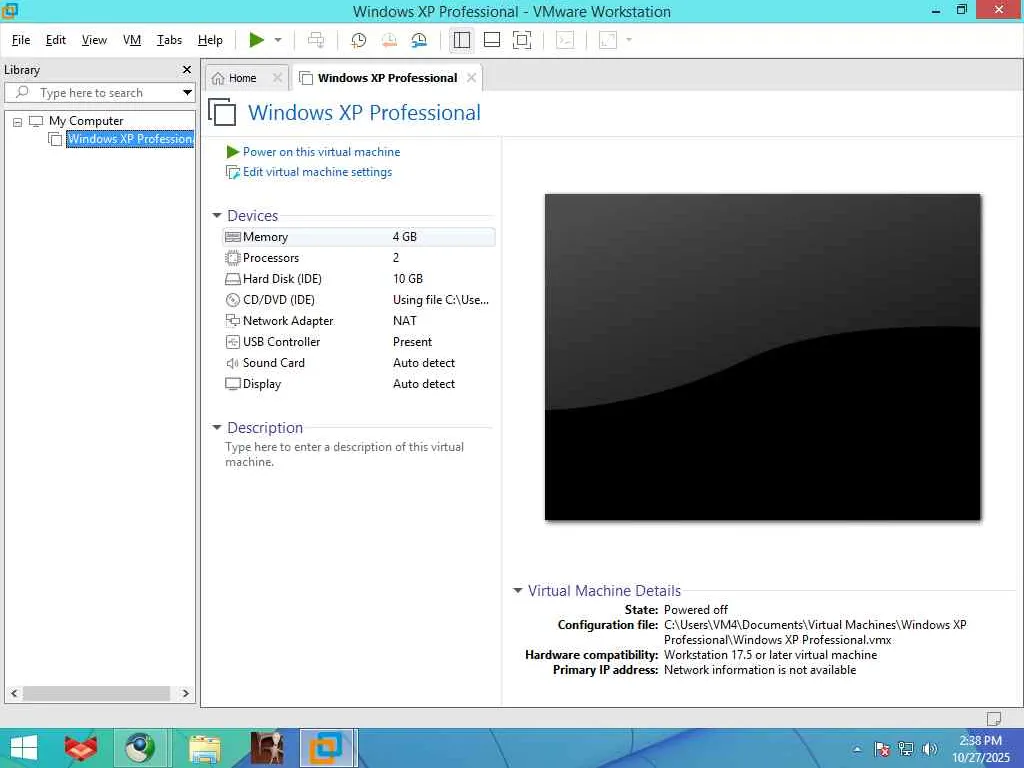
Task: Click Power on this virtual machine
Action: click(x=321, y=152)
